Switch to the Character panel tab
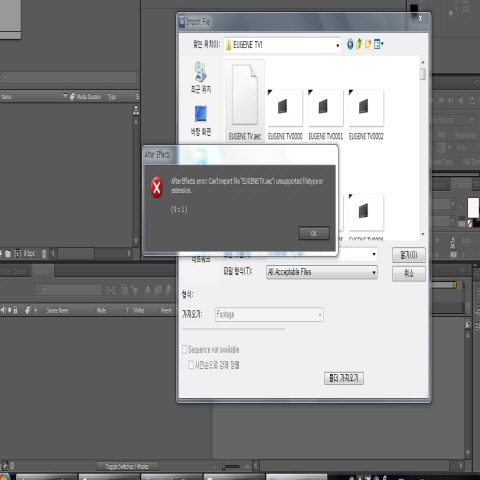The height and width of the screenshot is (480, 480). [x=461, y=184]
